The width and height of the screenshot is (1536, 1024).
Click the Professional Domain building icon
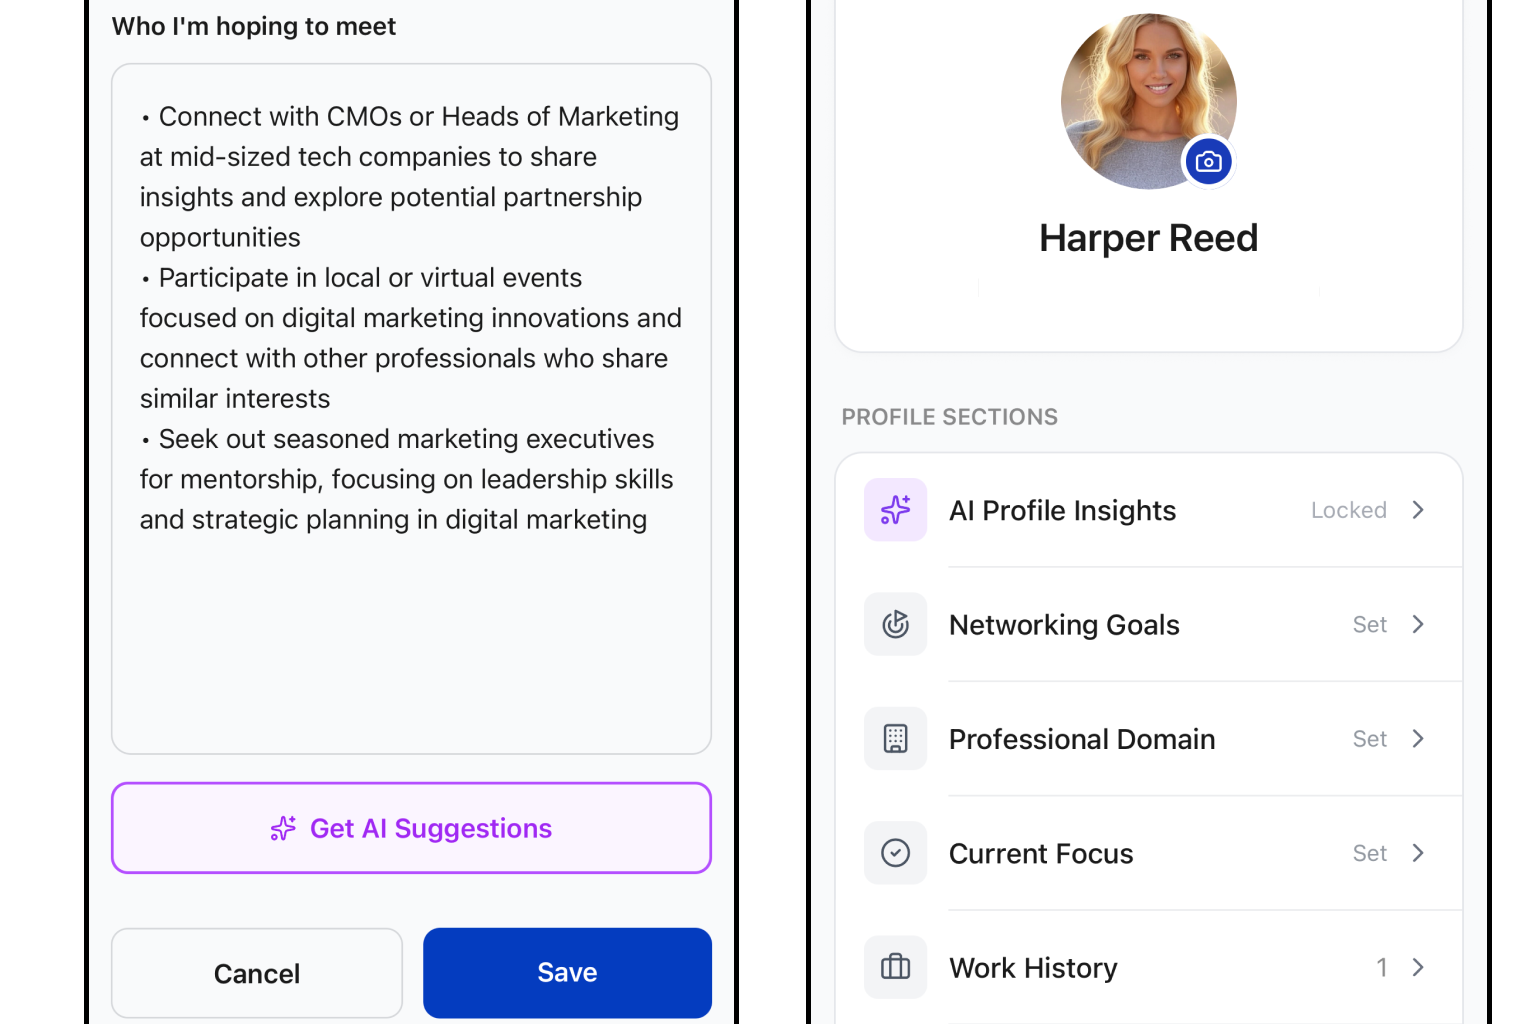895,739
